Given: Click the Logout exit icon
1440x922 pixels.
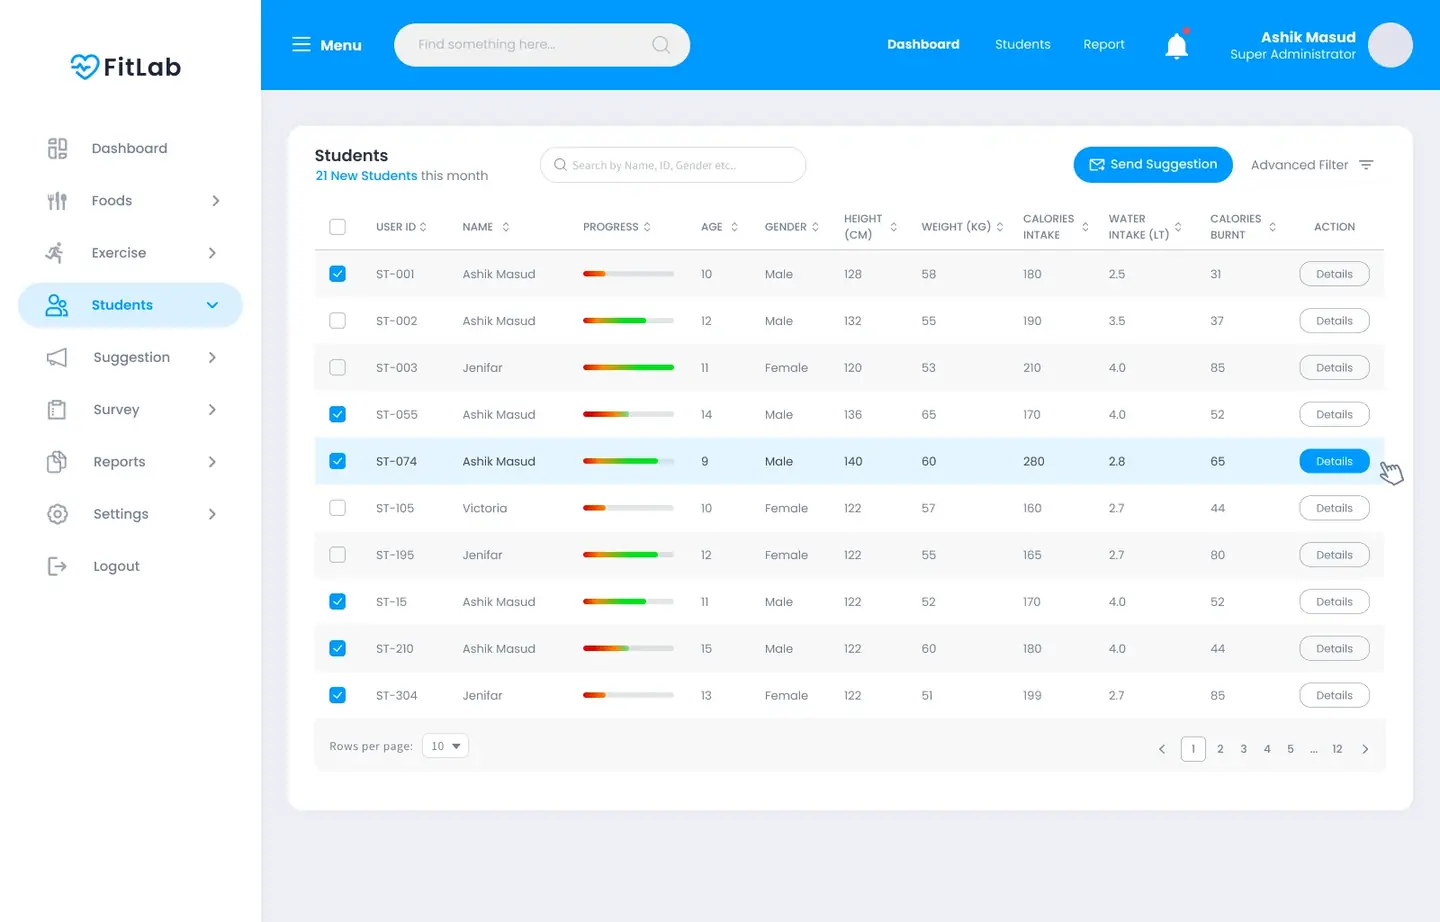Looking at the screenshot, I should coord(57,566).
